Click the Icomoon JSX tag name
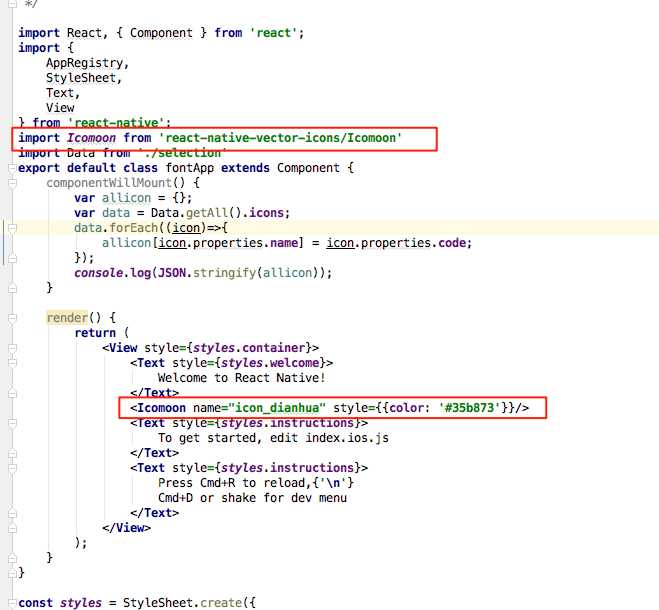The image size is (659, 610). 161,408
